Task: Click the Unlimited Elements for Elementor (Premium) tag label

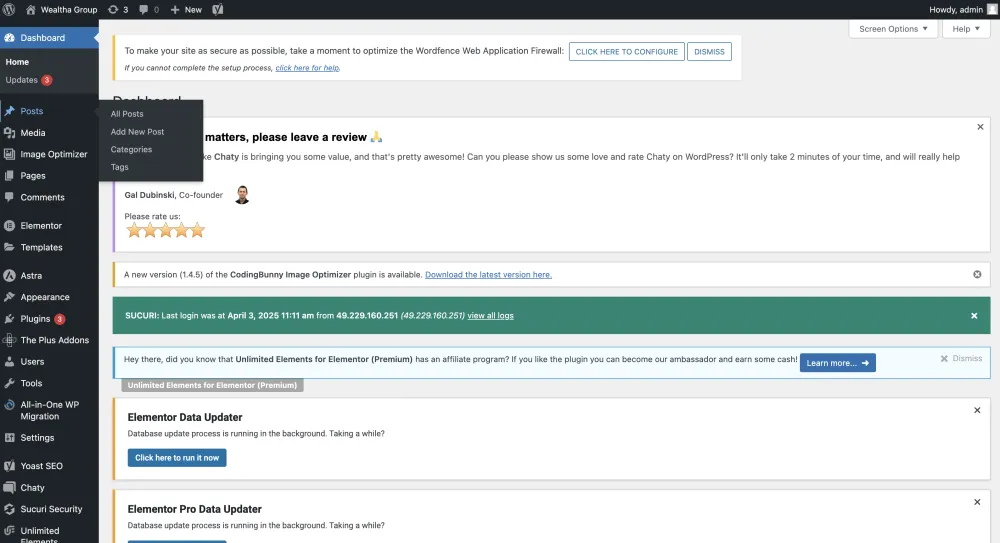Action: (212, 385)
